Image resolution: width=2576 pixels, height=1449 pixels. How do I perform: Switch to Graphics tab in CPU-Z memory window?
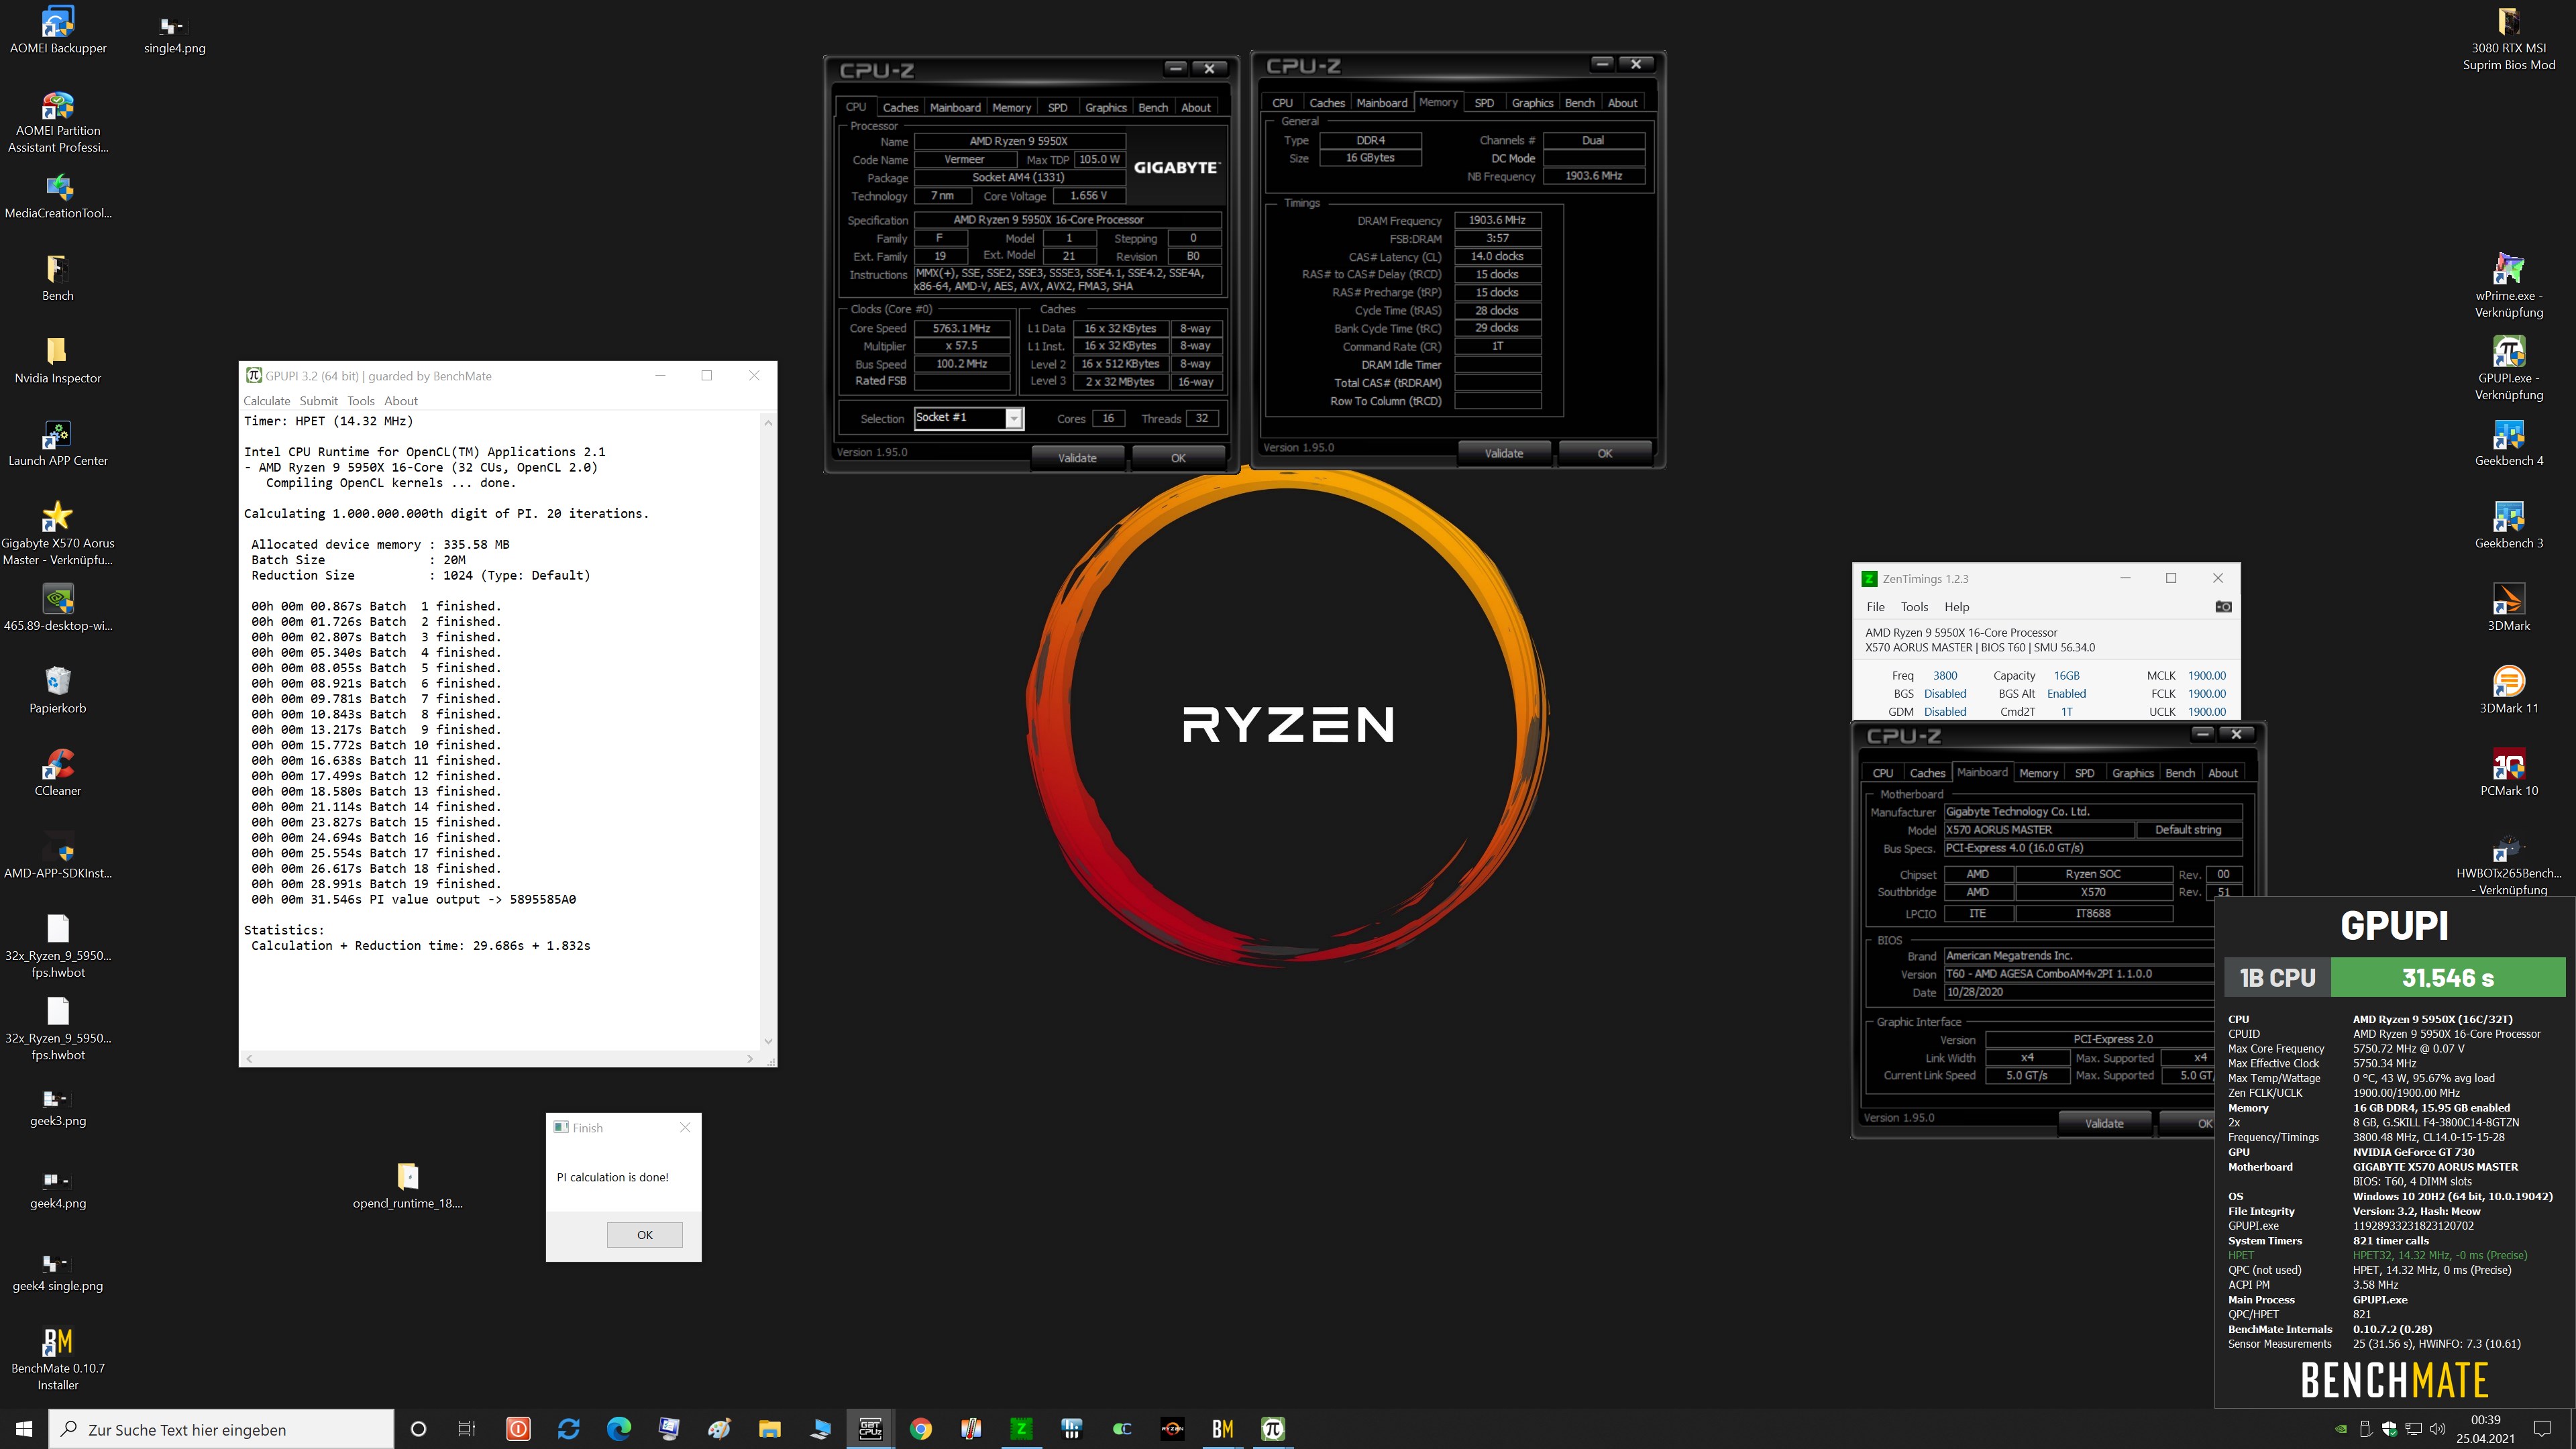coord(1532,103)
